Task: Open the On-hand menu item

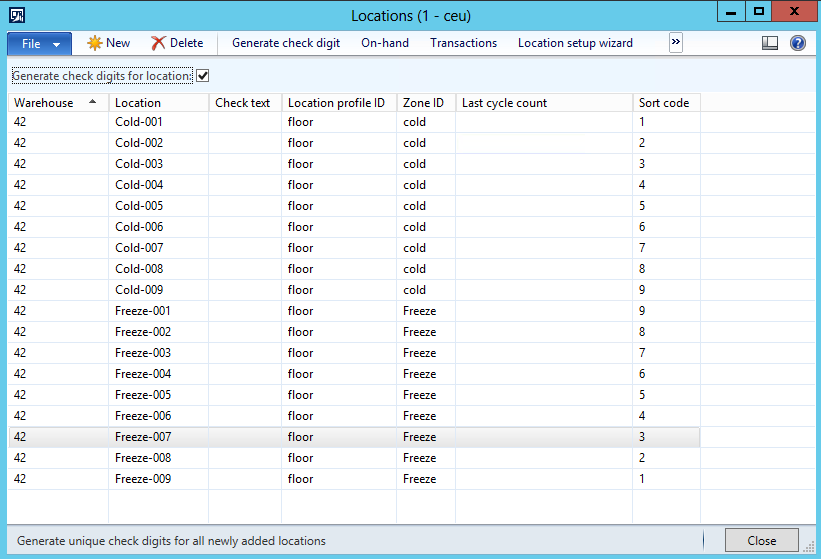Action: (385, 43)
